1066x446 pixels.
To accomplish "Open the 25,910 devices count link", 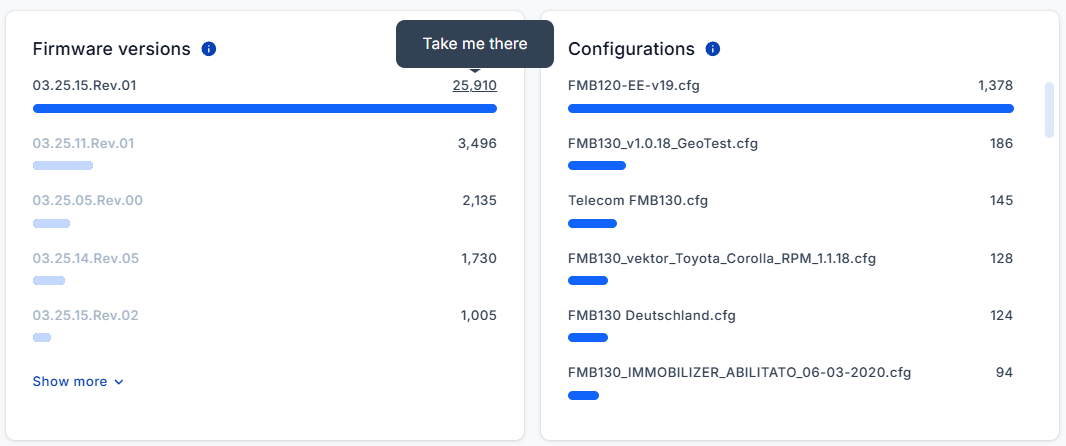I will pyautogui.click(x=474, y=86).
